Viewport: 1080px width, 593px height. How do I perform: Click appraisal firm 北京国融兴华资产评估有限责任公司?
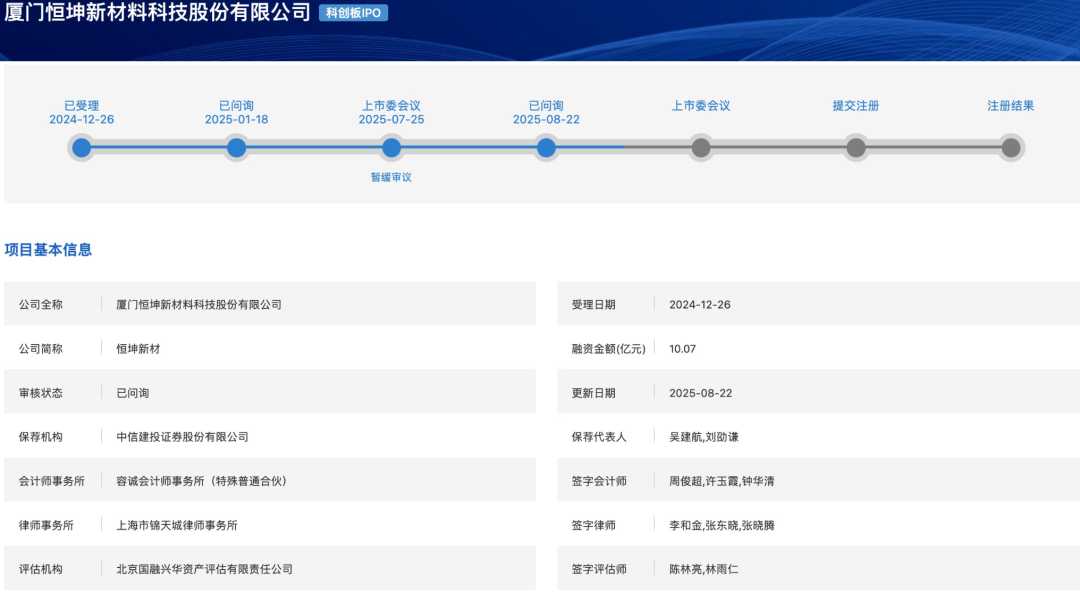[x=205, y=569]
